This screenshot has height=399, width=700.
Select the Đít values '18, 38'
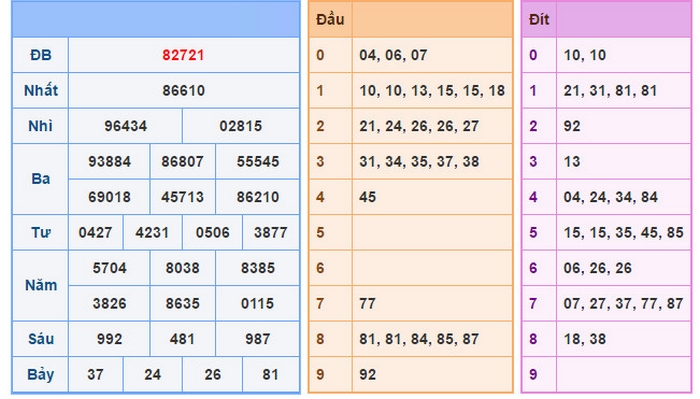pos(585,339)
